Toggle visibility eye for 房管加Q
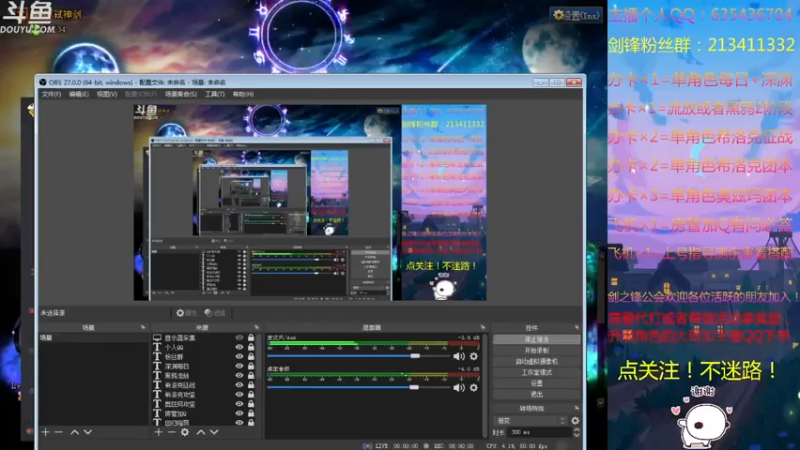 239,413
